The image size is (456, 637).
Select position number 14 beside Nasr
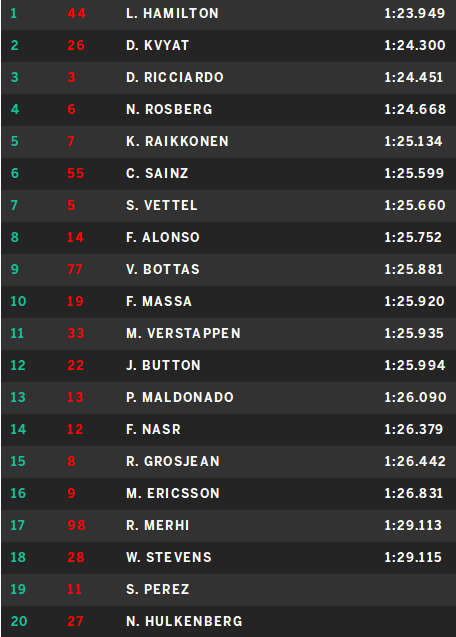tap(18, 429)
